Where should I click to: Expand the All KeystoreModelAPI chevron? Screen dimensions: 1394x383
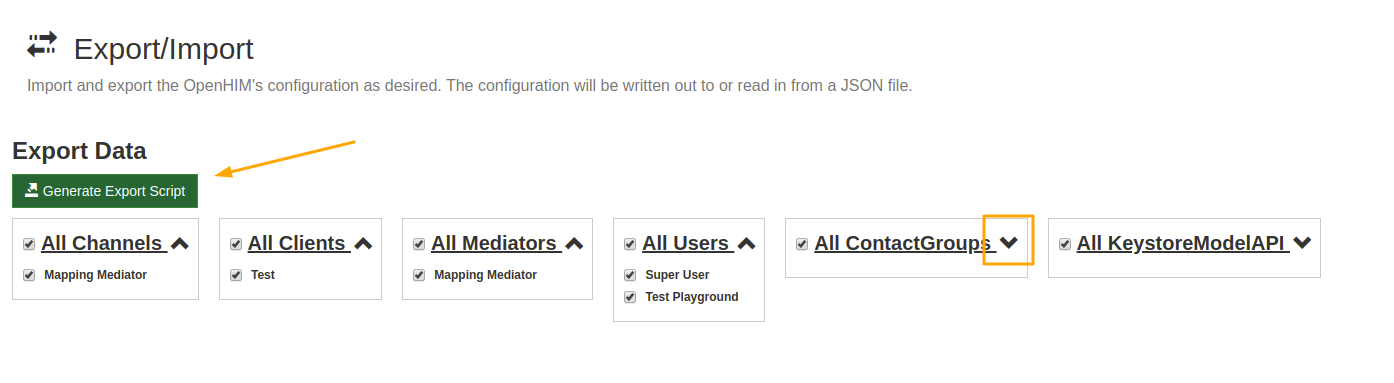pos(1302,243)
